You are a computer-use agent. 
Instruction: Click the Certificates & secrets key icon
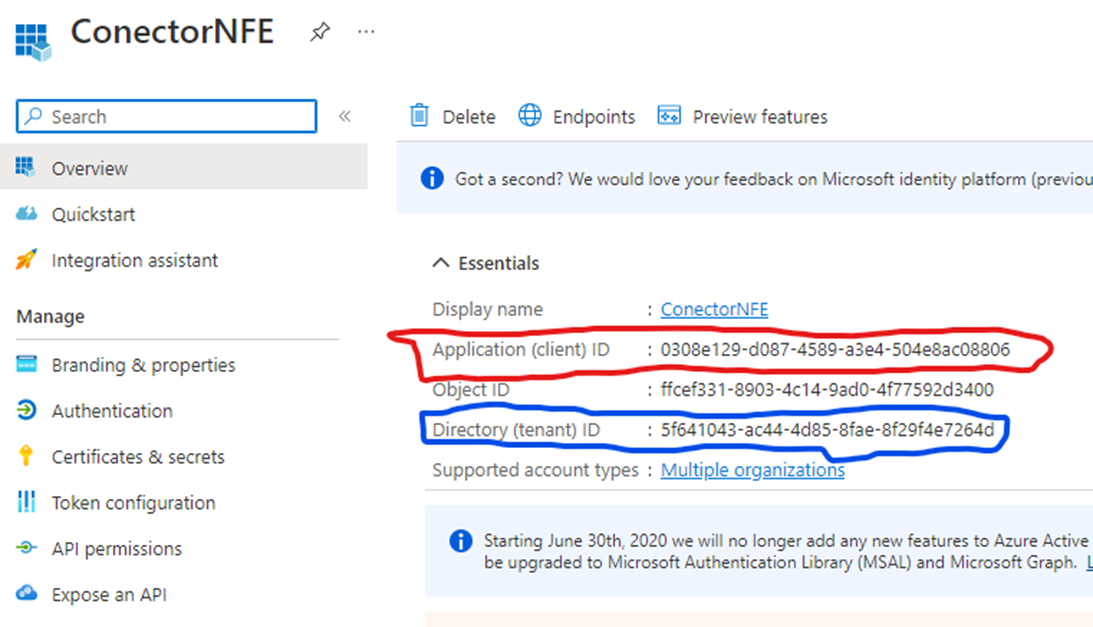coord(26,455)
